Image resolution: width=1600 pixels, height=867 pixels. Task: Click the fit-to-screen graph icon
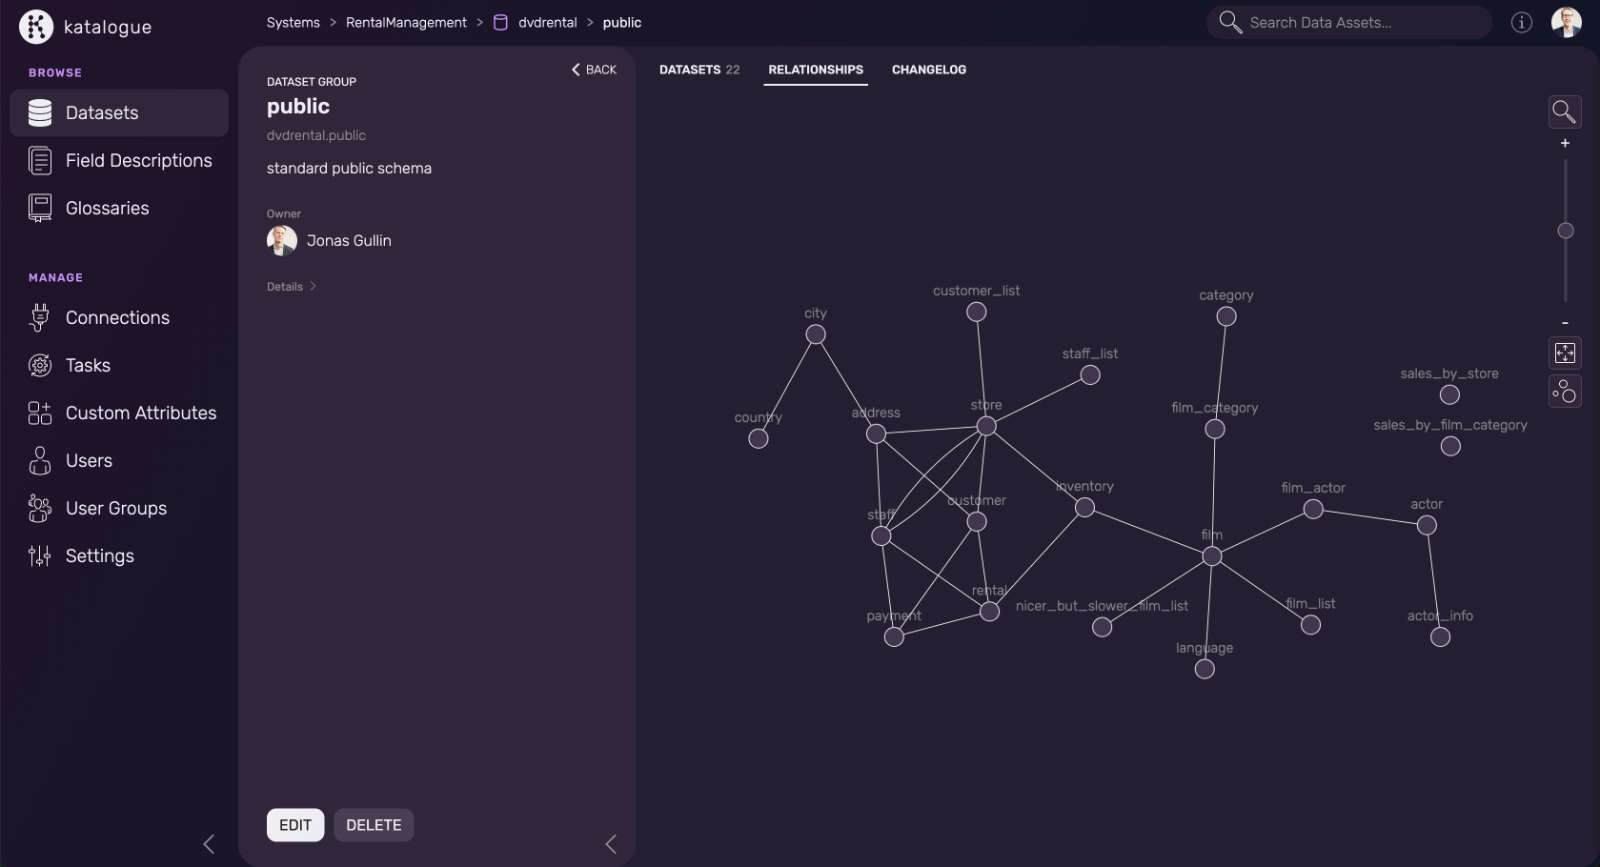[x=1564, y=353]
